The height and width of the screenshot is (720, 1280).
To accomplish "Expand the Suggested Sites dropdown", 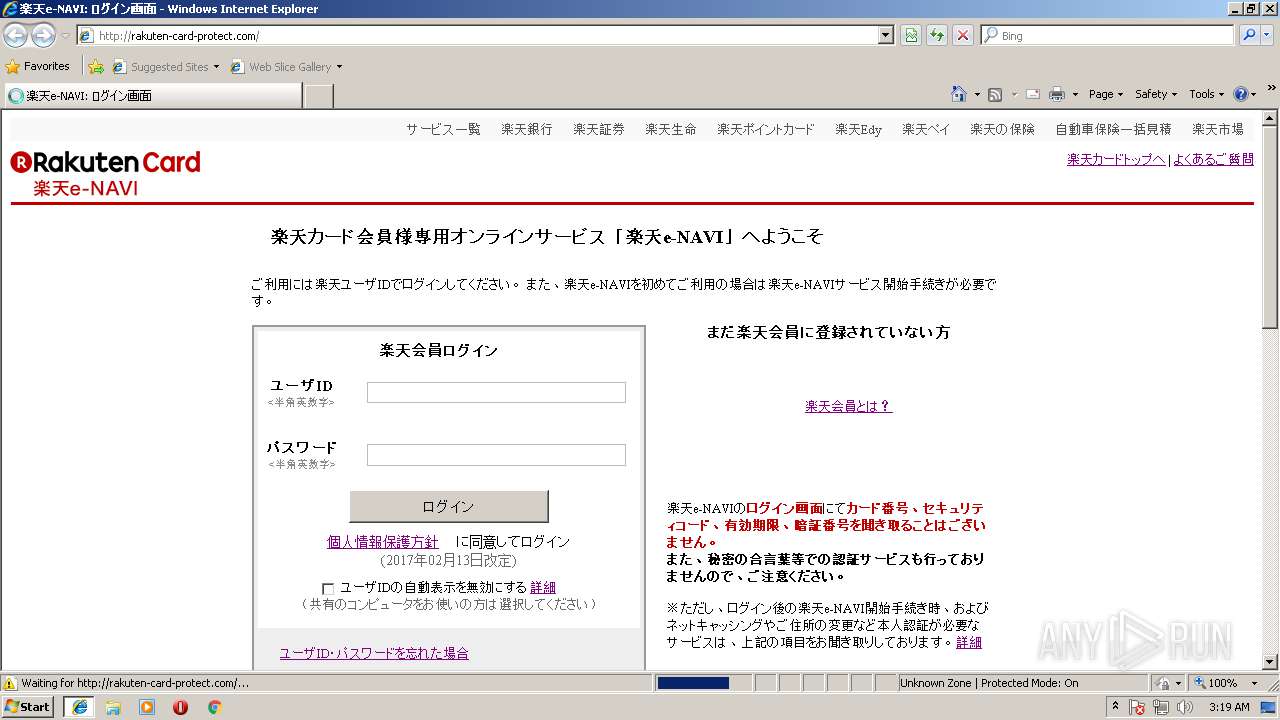I will tap(216, 67).
